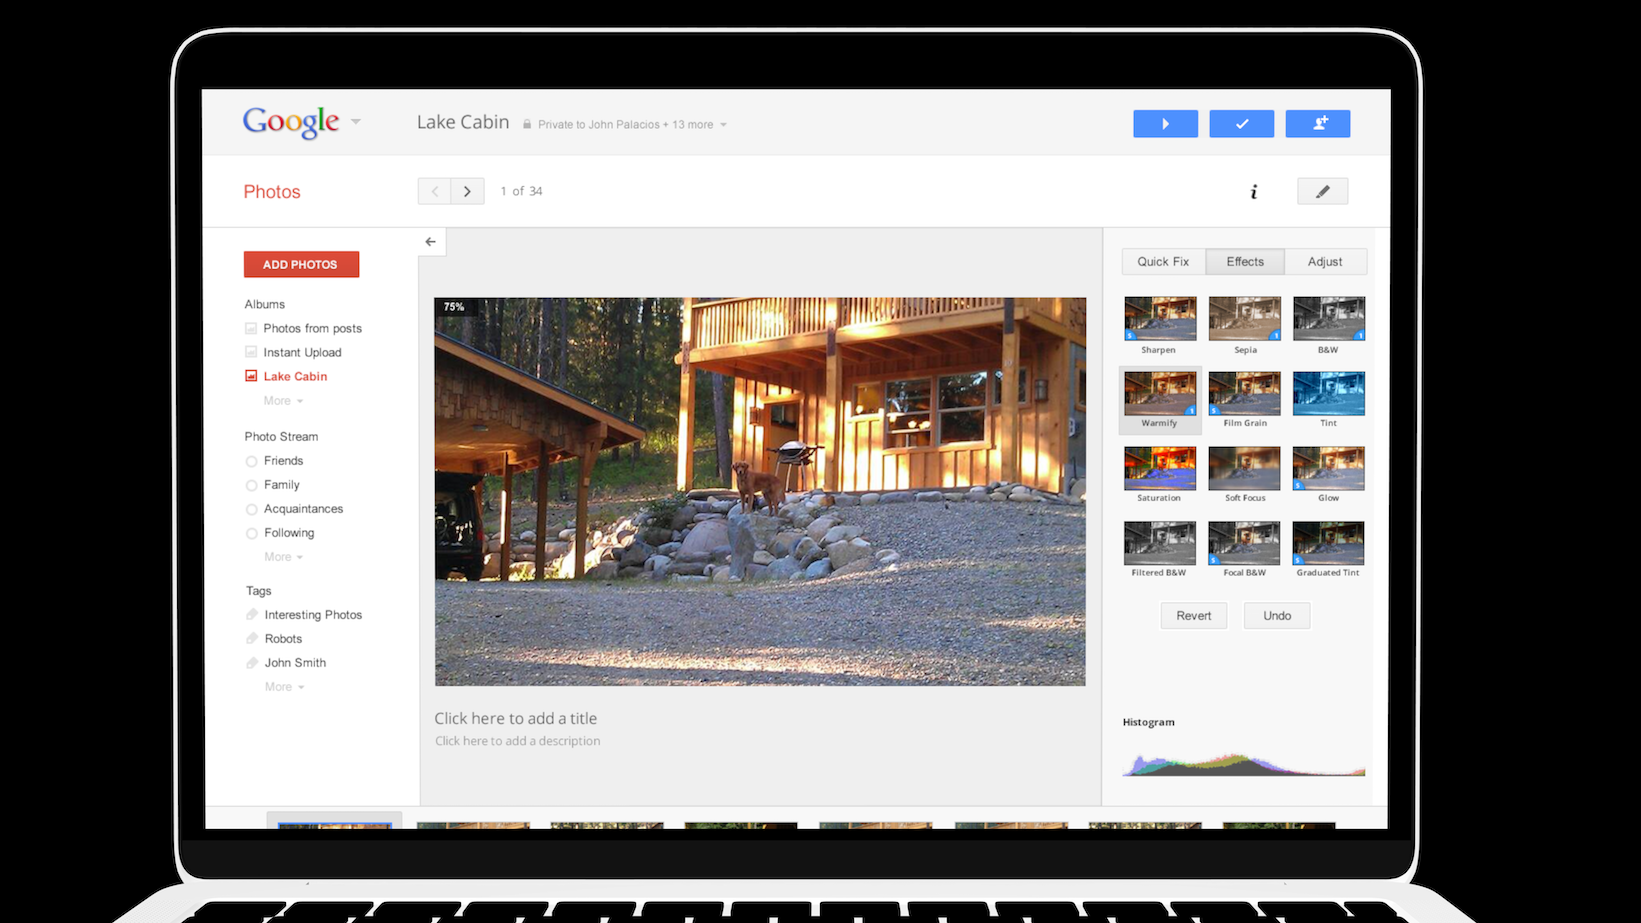Start the slideshow with the play button
This screenshot has height=923, width=1641.
[x=1165, y=124]
